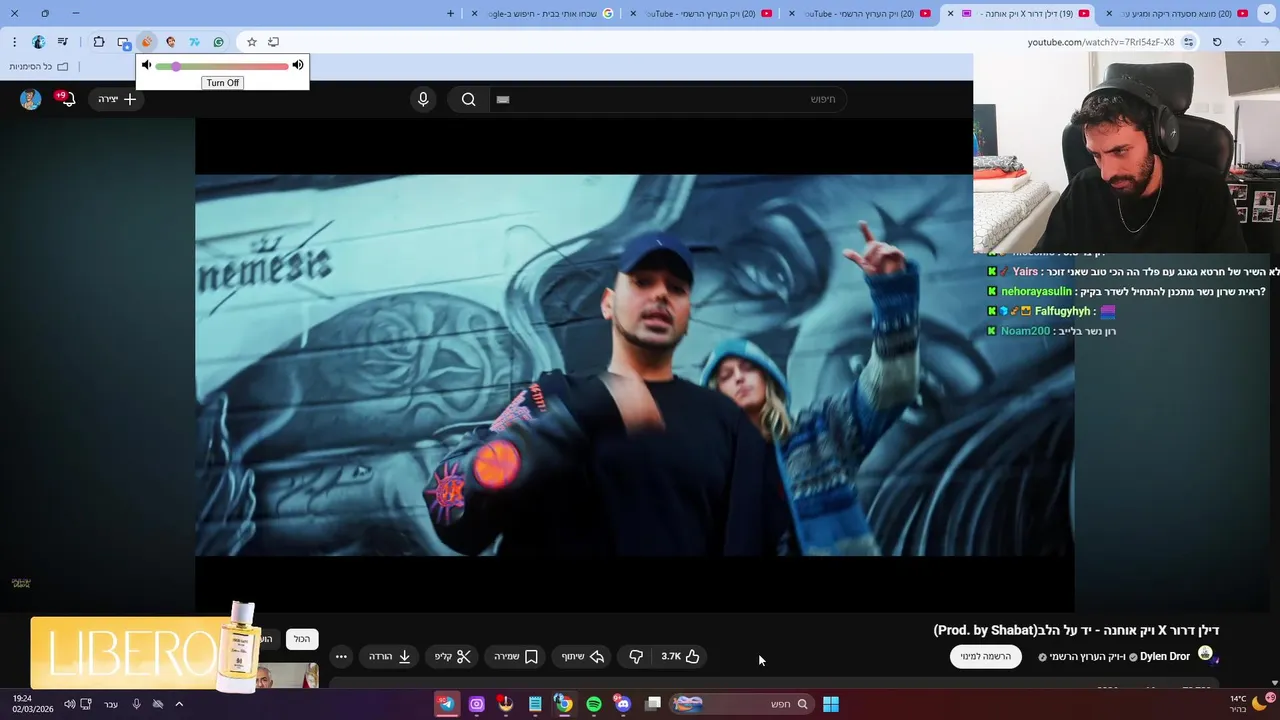Open the volume speaker icon in system tray
Viewport: 1280px width, 720px height.
click(70, 704)
